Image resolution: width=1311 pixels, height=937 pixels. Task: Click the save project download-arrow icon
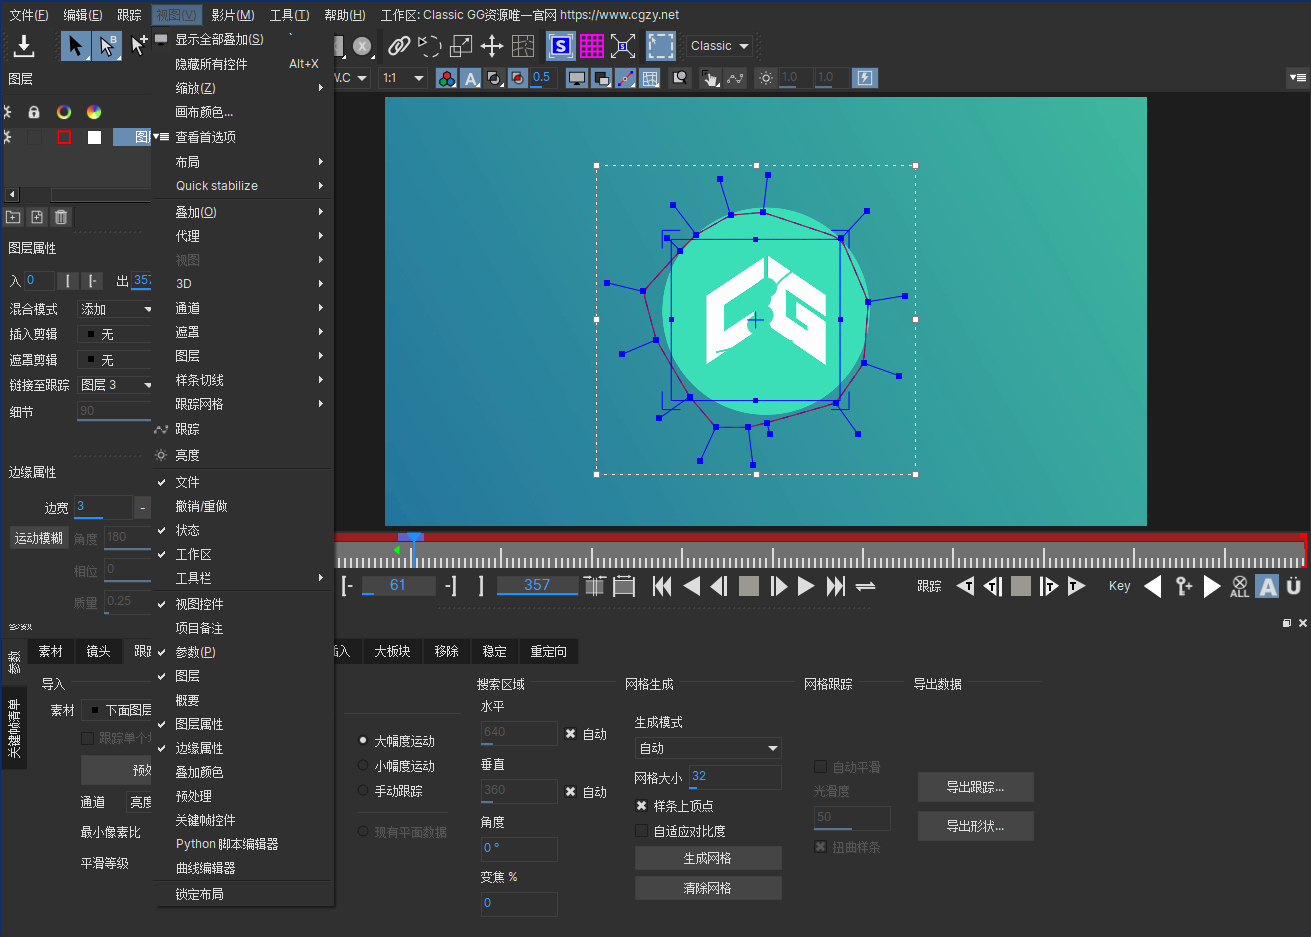24,46
